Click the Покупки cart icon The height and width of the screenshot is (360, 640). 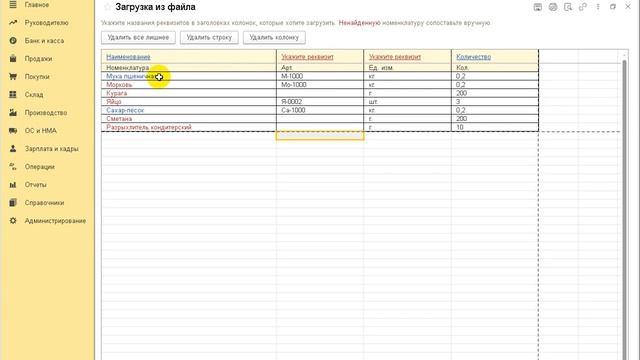pyautogui.click(x=13, y=76)
